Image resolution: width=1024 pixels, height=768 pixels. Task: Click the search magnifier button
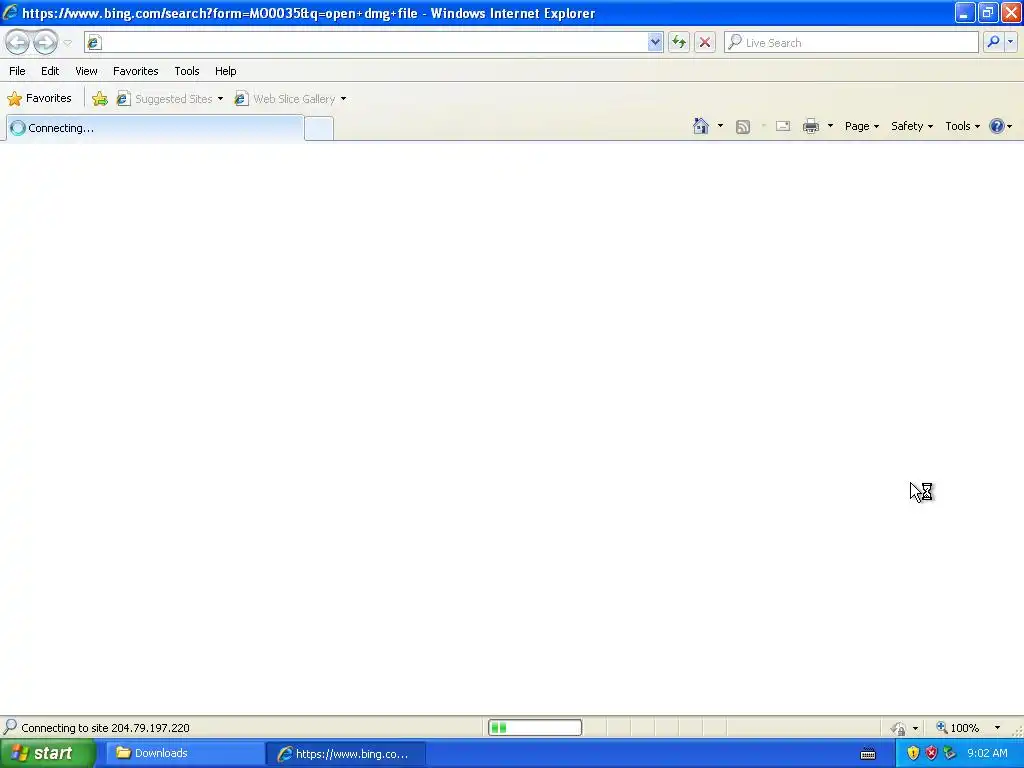993,42
